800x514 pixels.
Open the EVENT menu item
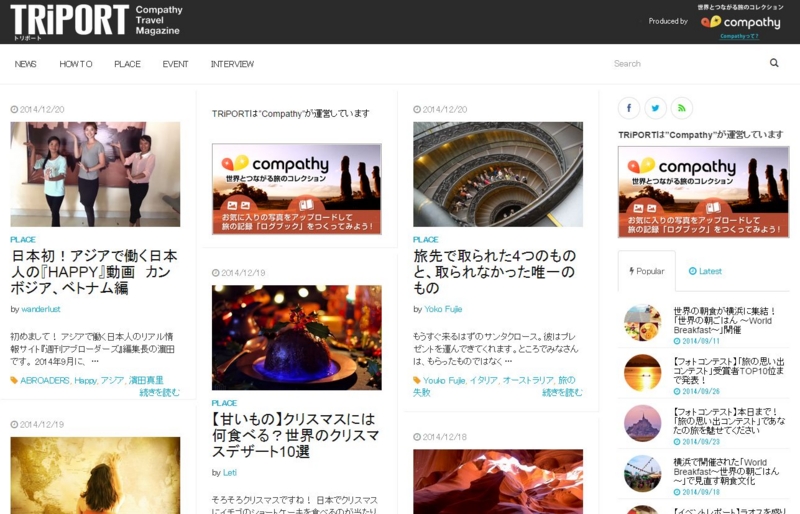176,64
